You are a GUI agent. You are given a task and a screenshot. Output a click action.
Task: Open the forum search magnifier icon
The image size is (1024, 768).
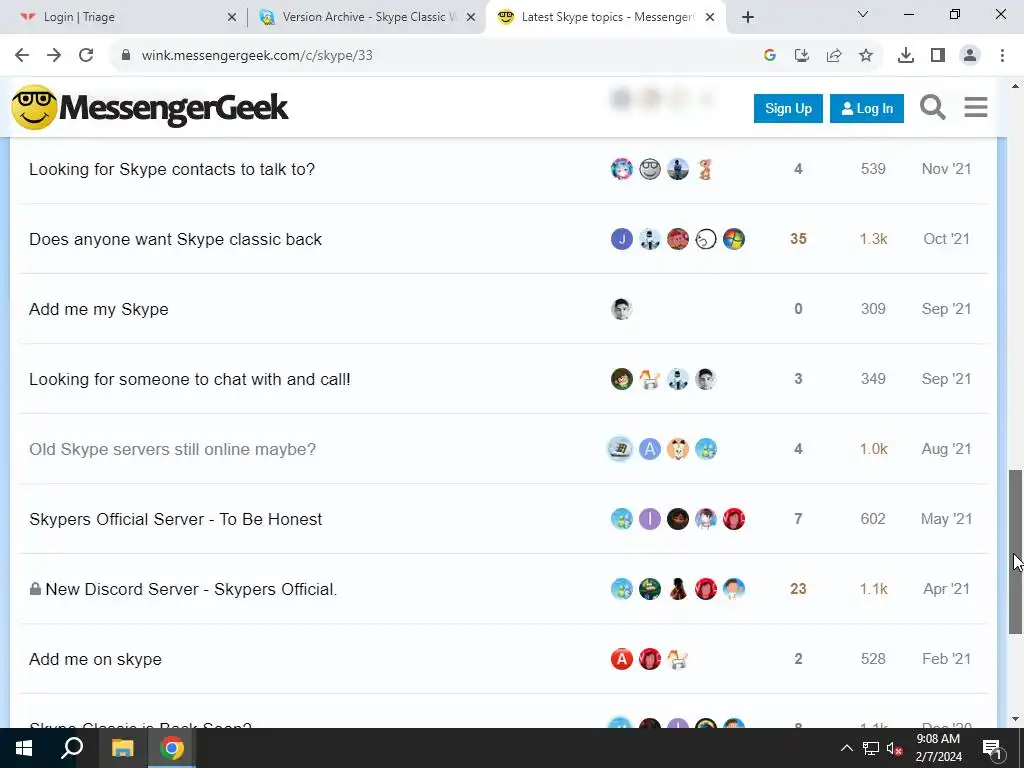coord(933,108)
